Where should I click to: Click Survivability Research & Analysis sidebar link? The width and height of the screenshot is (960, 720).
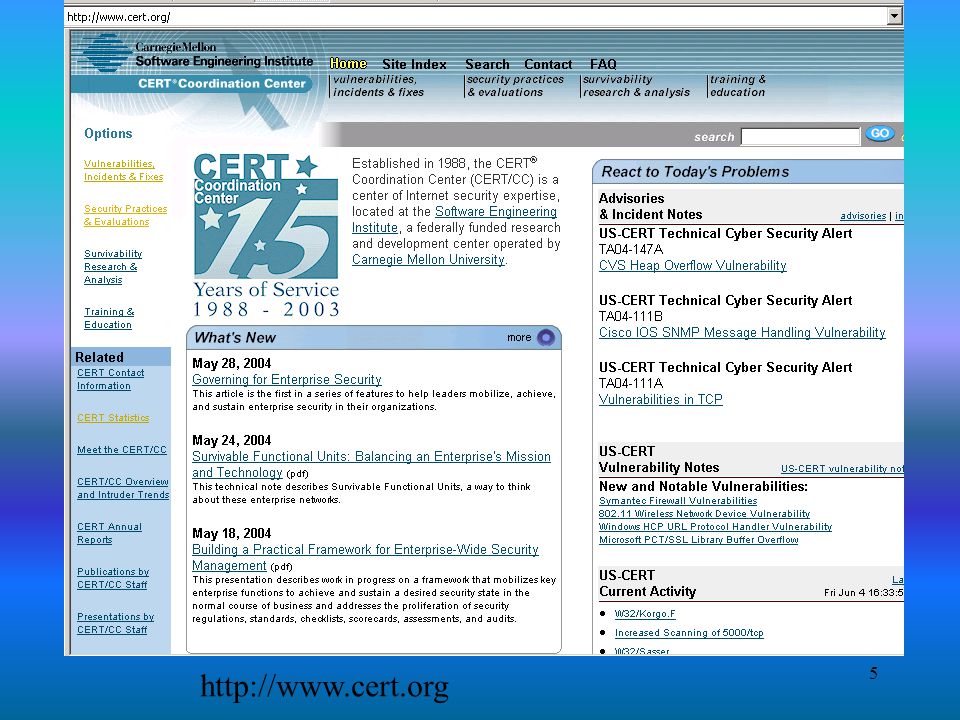pos(113,266)
